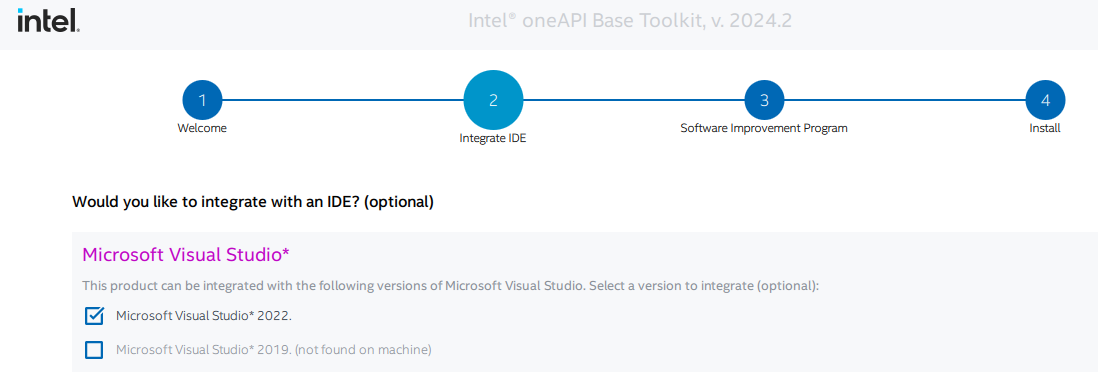
Task: Click the Microsoft Visual Studio* section heading
Action: point(186,255)
